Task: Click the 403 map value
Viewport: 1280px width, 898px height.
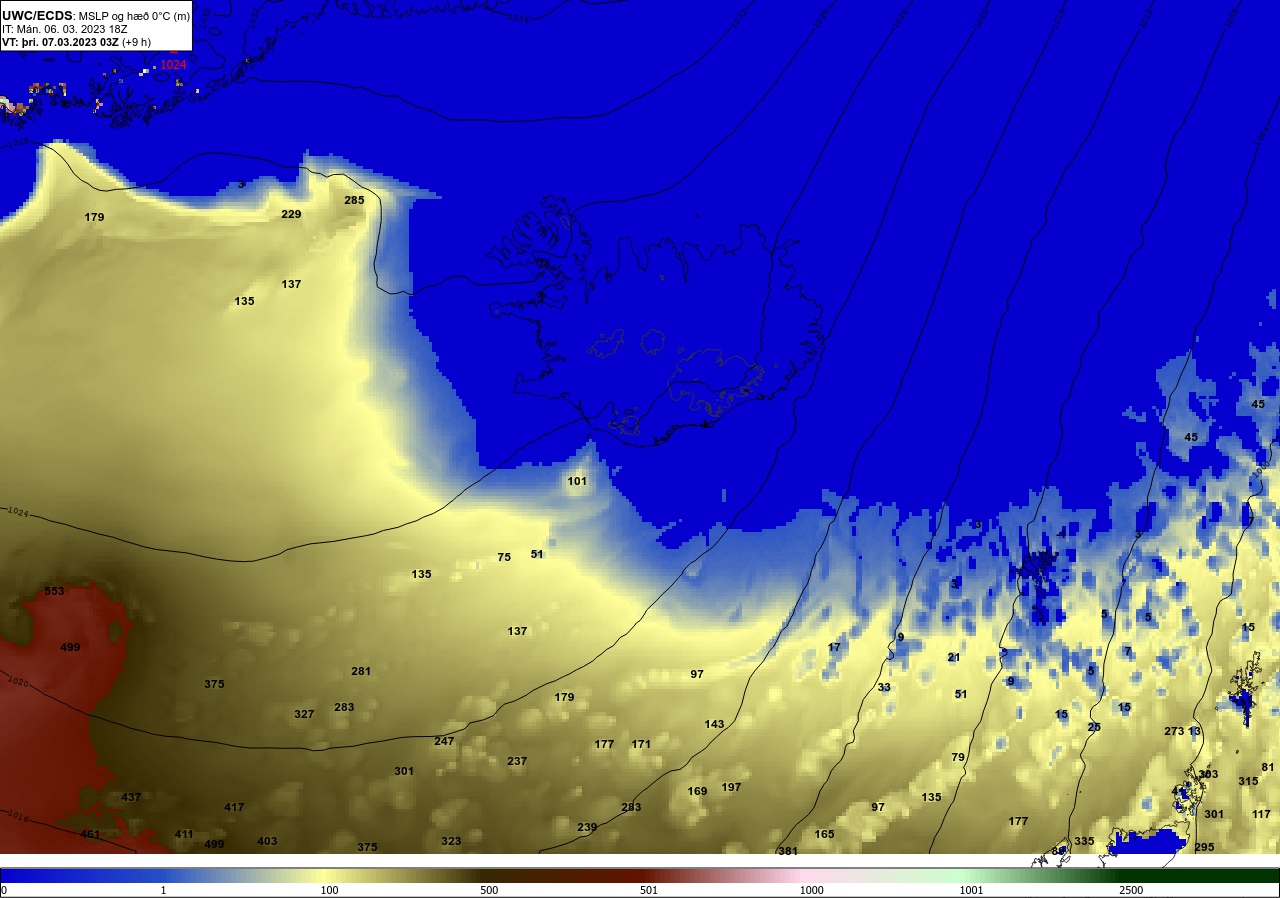Action: coord(267,841)
